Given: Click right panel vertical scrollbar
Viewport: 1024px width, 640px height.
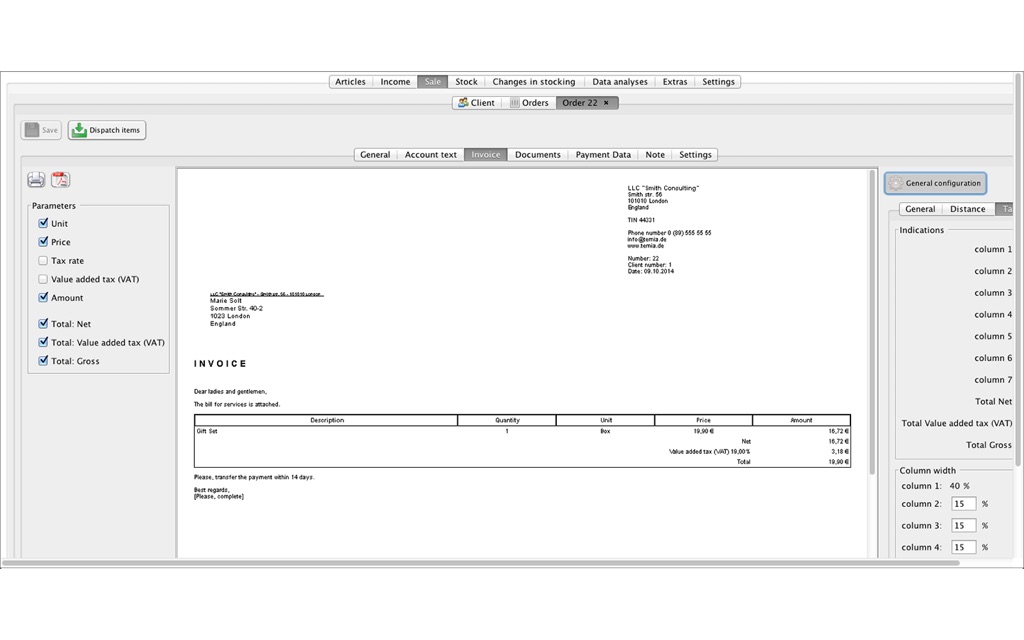Looking at the screenshot, I should coord(1017,269).
